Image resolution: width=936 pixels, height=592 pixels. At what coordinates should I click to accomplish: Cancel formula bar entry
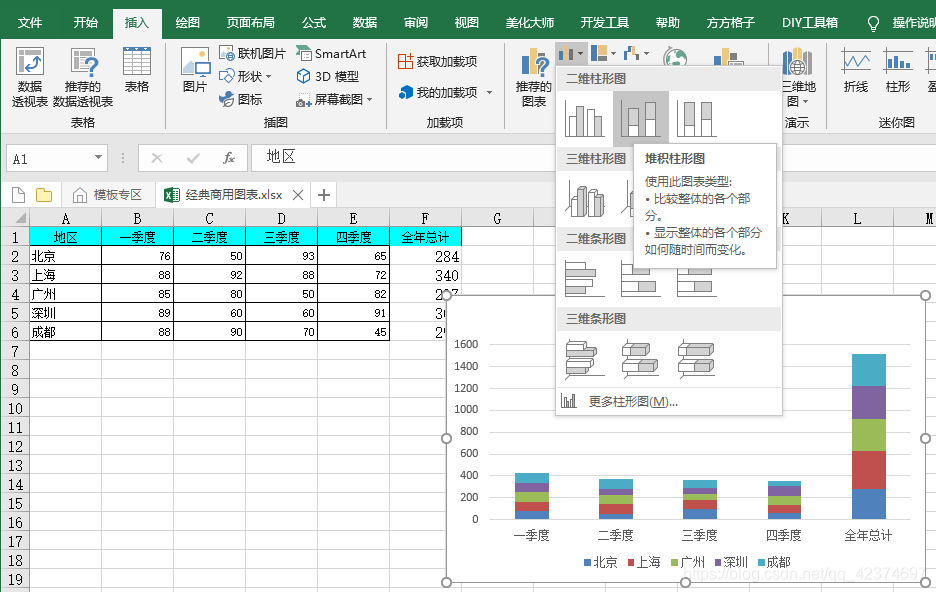click(x=157, y=158)
